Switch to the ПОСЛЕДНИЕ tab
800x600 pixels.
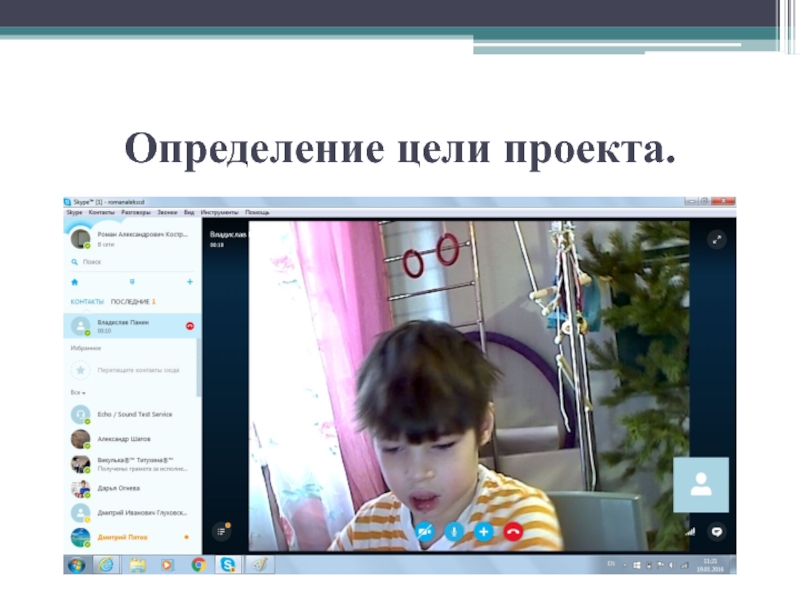[x=130, y=301]
